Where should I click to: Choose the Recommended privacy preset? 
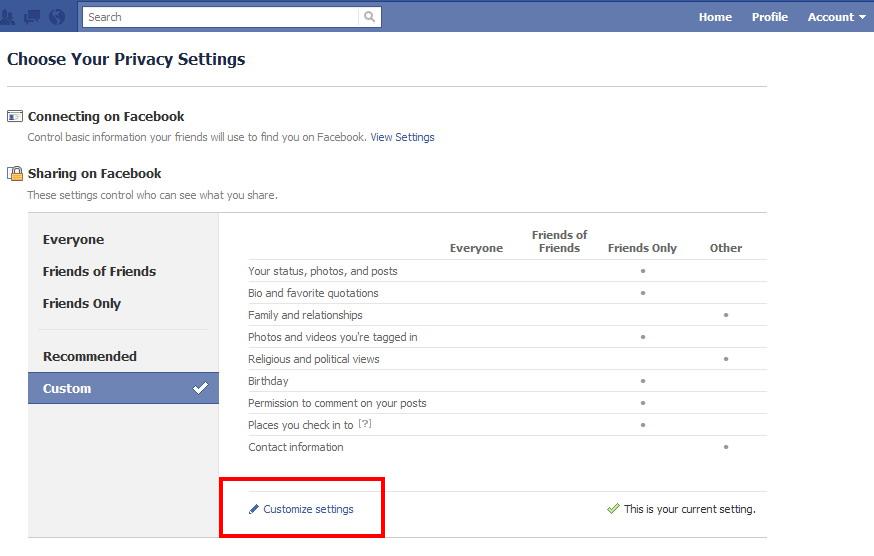(x=89, y=356)
